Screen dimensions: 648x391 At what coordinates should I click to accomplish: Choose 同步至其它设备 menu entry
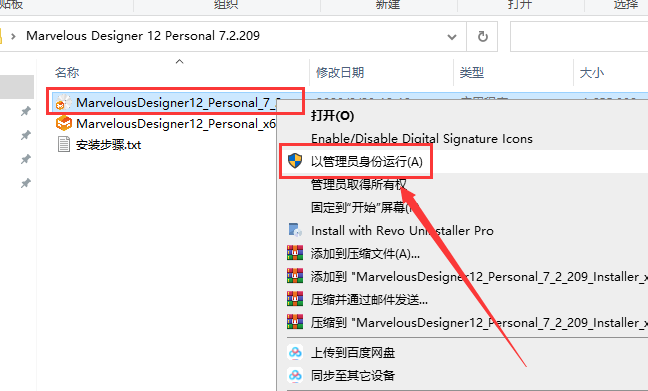353,376
